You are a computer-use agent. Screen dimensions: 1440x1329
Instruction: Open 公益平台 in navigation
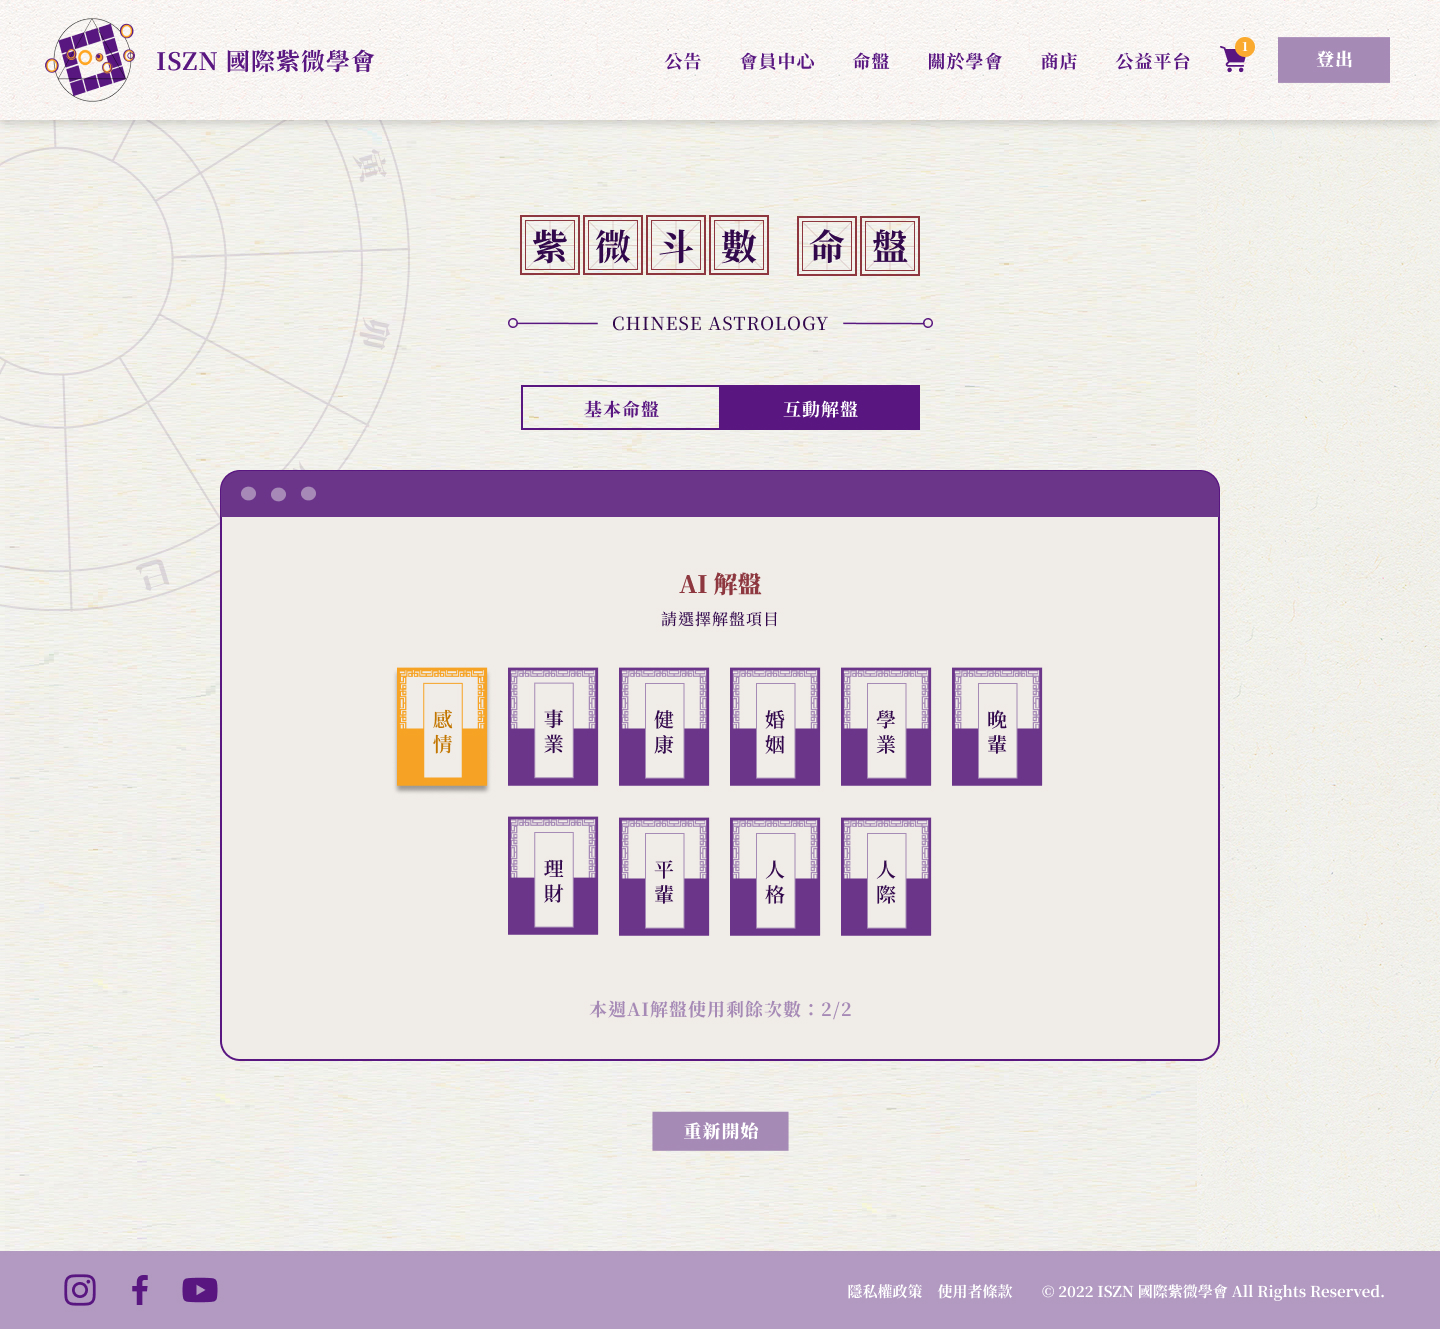pos(1153,61)
